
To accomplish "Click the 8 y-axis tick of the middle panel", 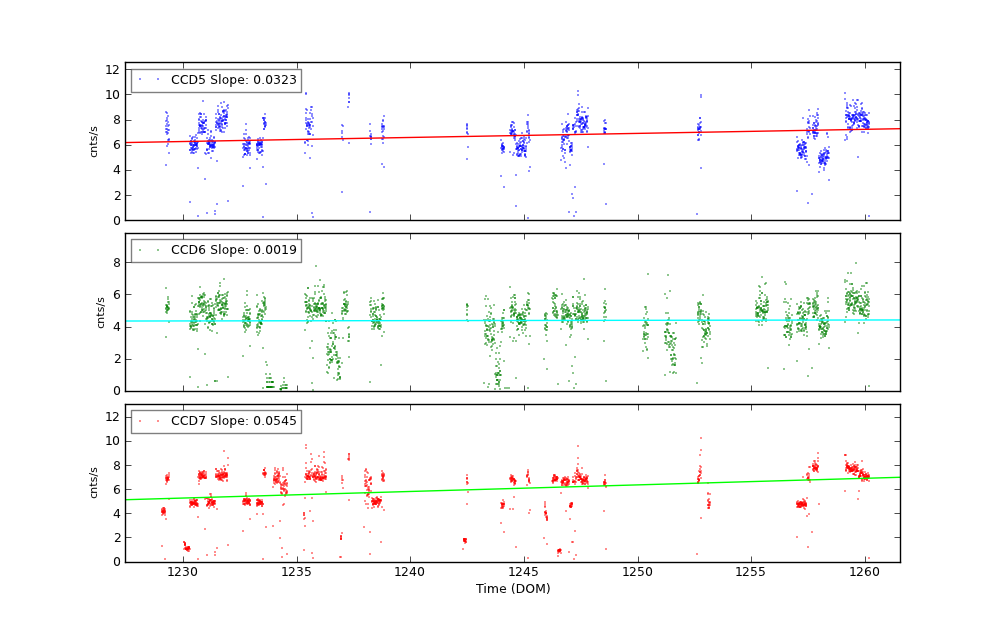I will coord(116,263).
